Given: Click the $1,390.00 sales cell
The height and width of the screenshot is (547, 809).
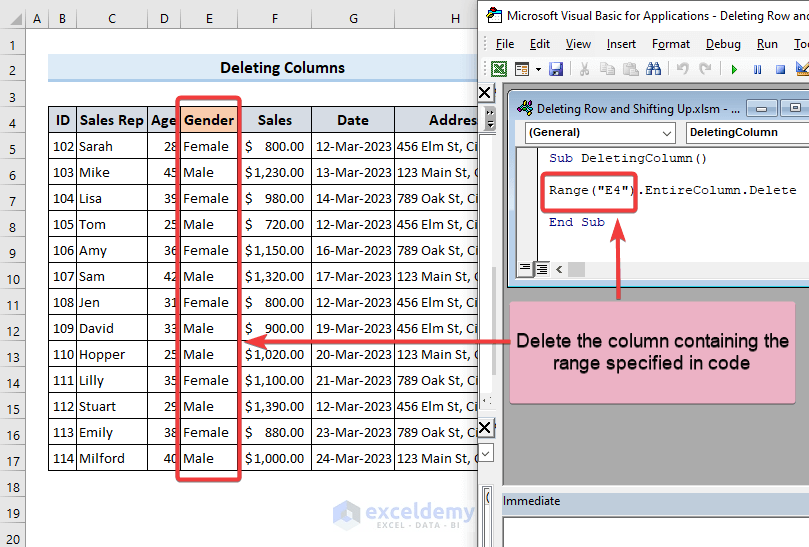Looking at the screenshot, I should 274,407.
